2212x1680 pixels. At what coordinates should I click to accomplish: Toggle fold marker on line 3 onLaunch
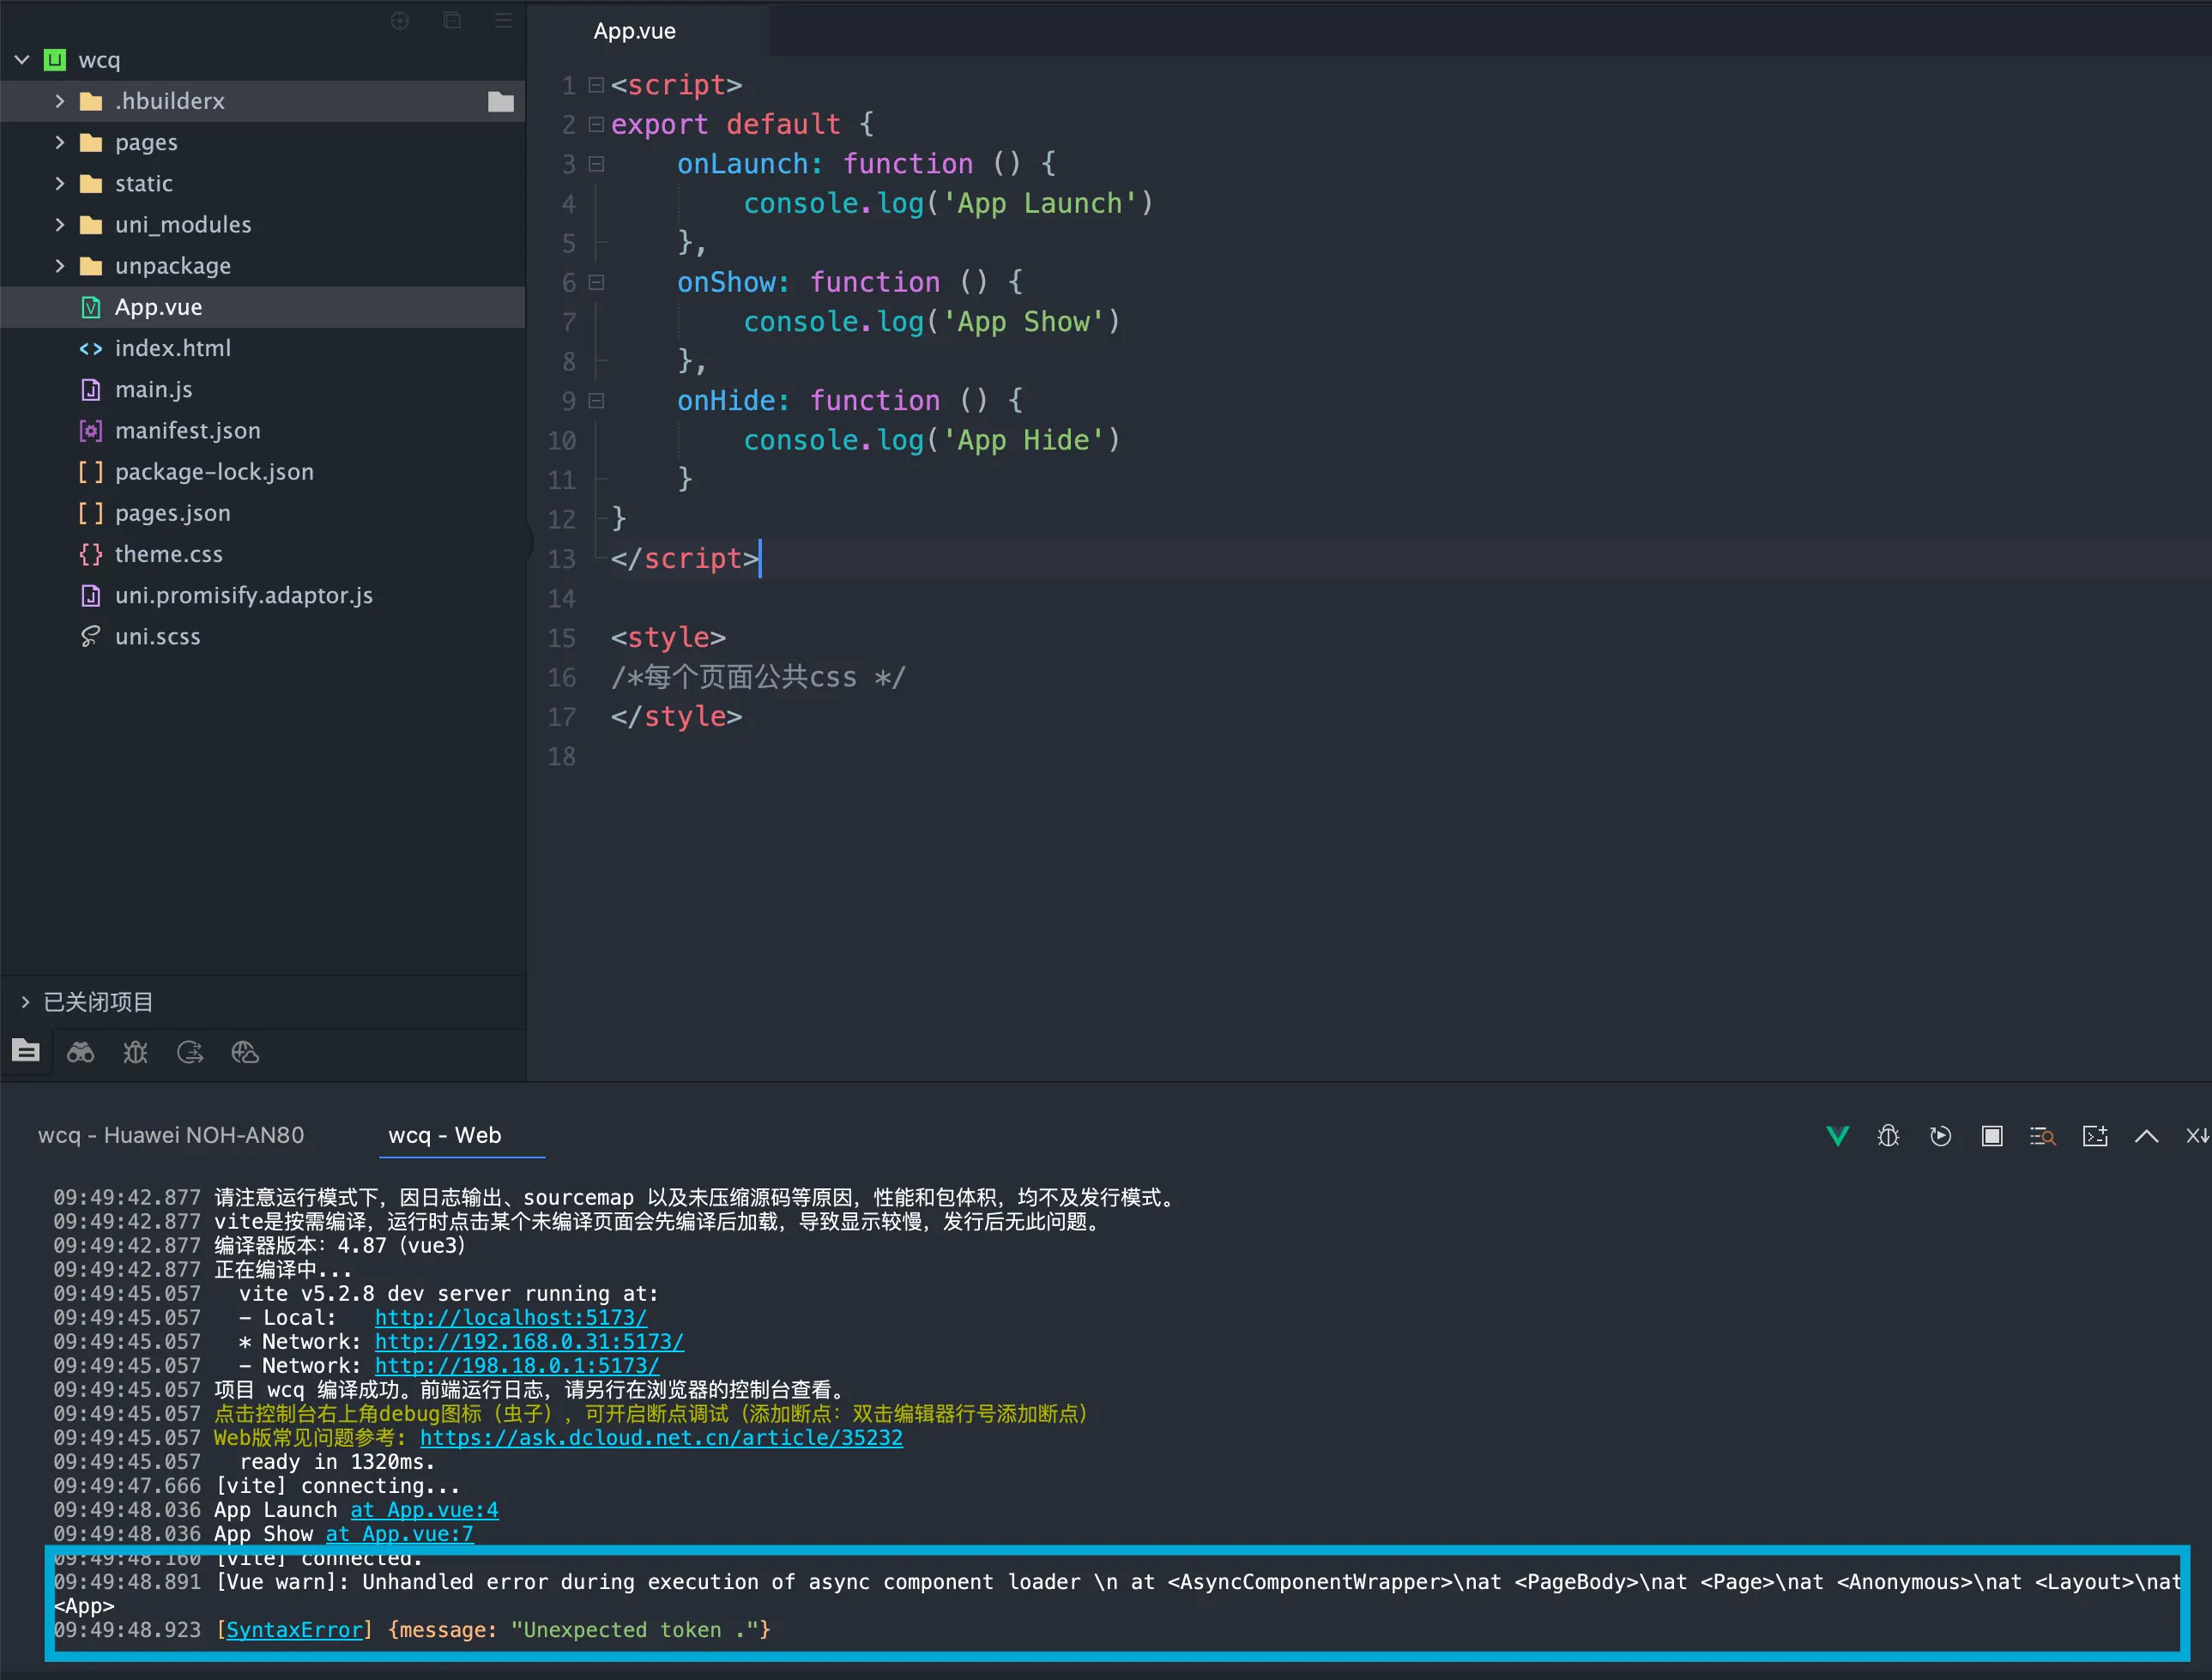(597, 164)
